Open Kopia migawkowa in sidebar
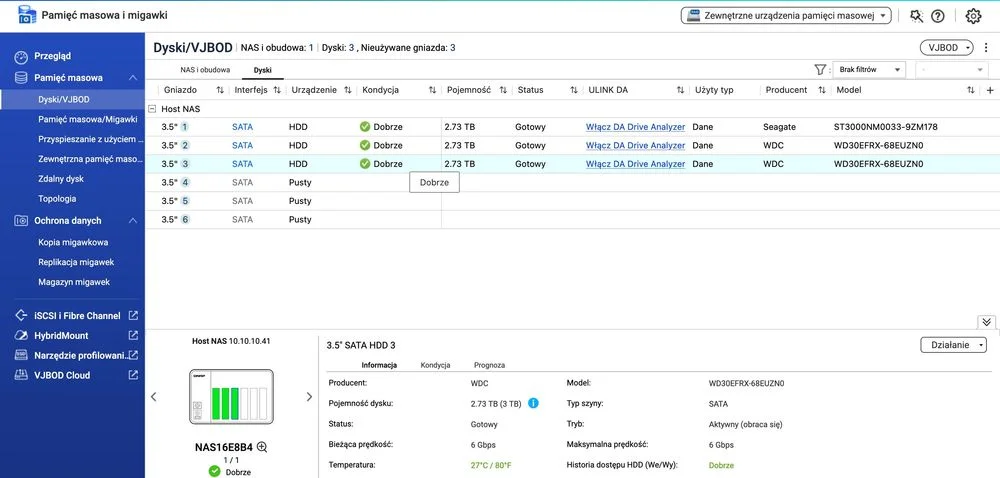 [72, 242]
